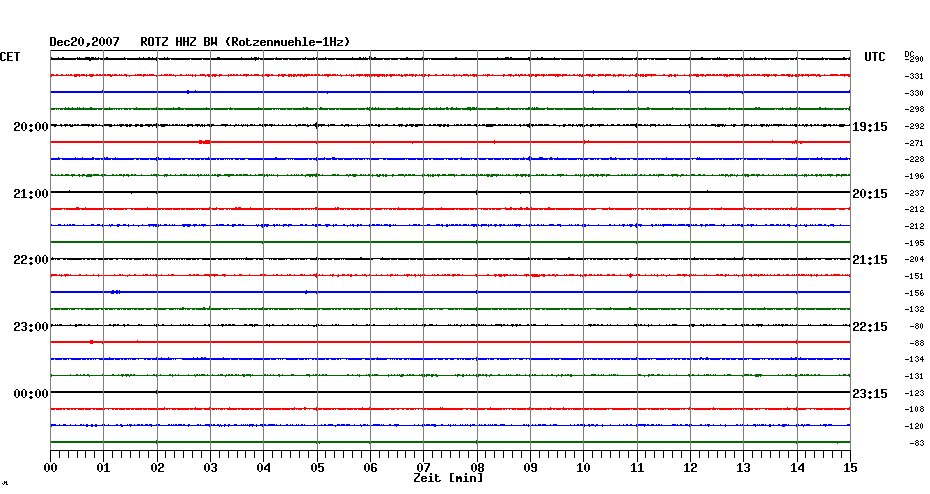
Task: Click DC offset value -156
Action: [x=914, y=293]
